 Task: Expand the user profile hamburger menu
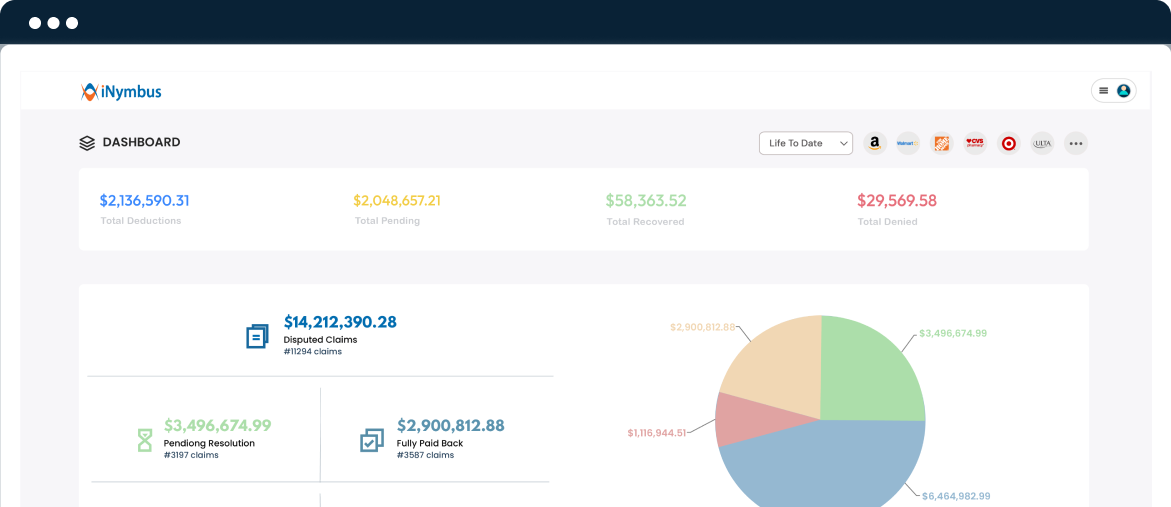pos(1104,91)
